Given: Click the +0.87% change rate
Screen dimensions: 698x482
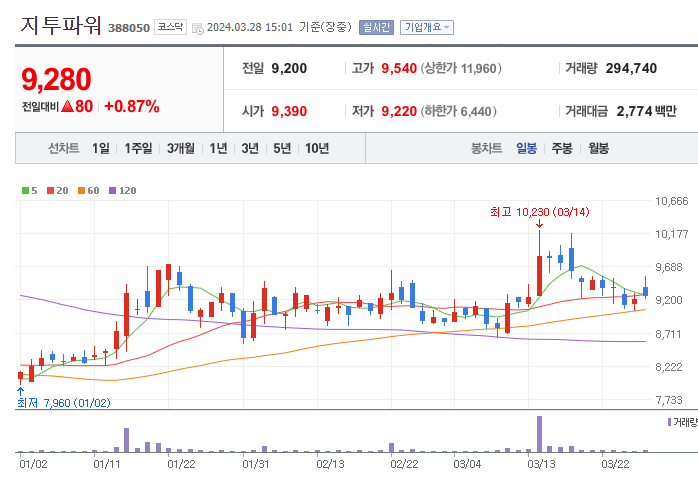Looking at the screenshot, I should tap(132, 106).
